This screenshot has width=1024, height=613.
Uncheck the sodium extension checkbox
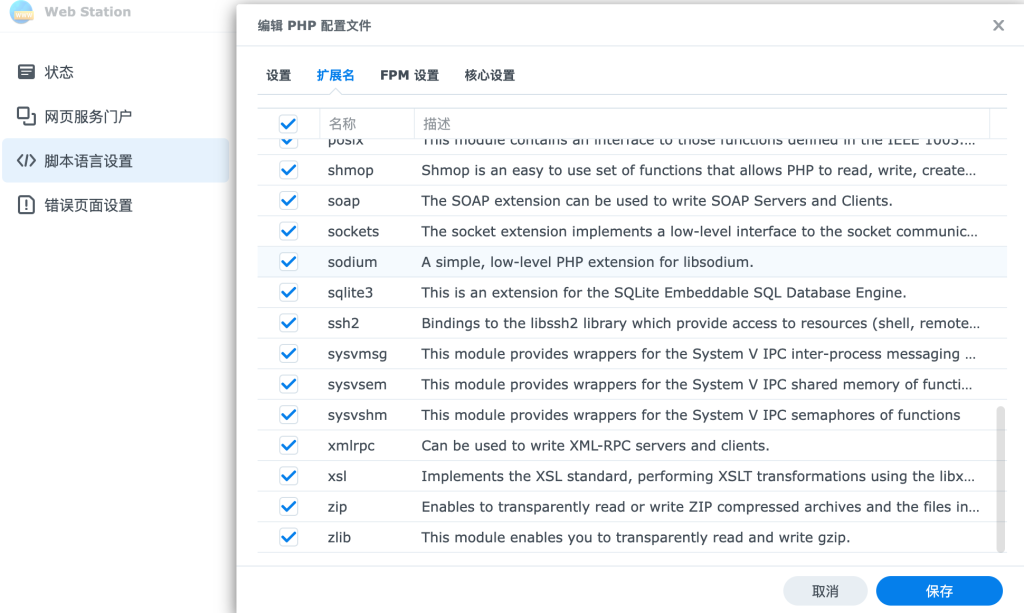click(x=288, y=262)
